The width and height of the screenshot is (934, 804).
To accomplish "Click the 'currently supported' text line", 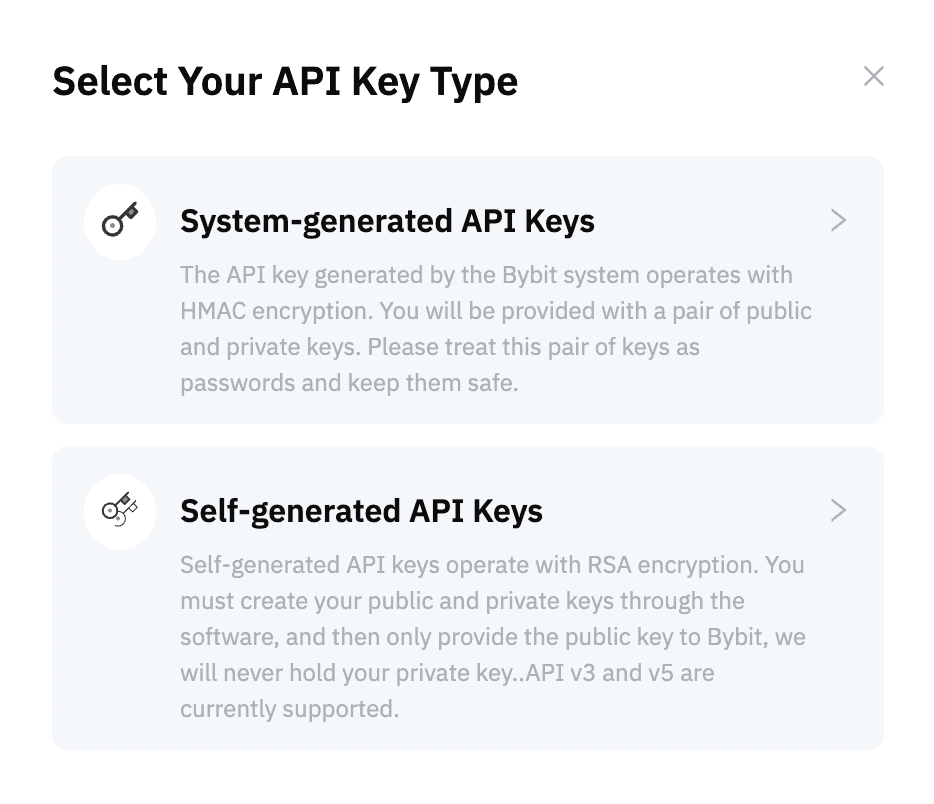I will (289, 709).
